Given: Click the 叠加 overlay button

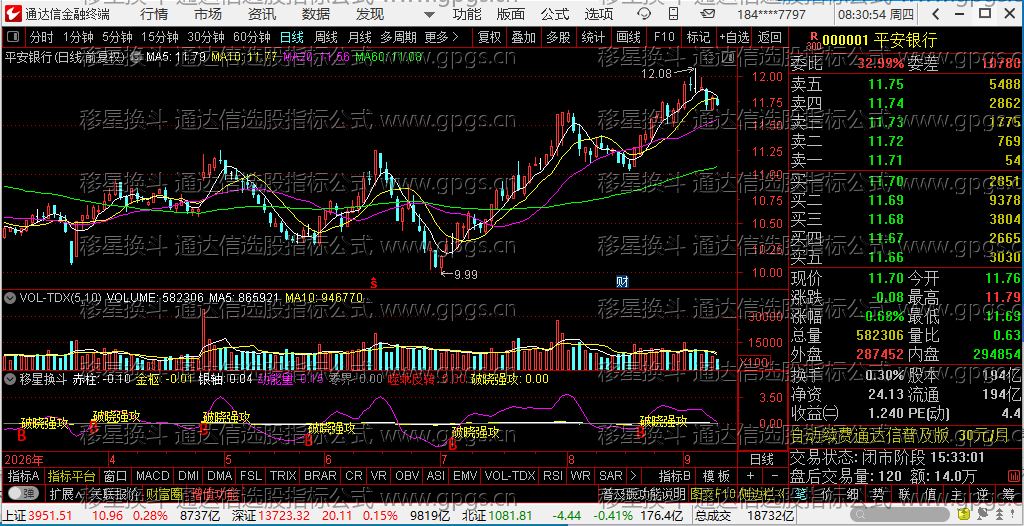Looking at the screenshot, I should [523, 37].
